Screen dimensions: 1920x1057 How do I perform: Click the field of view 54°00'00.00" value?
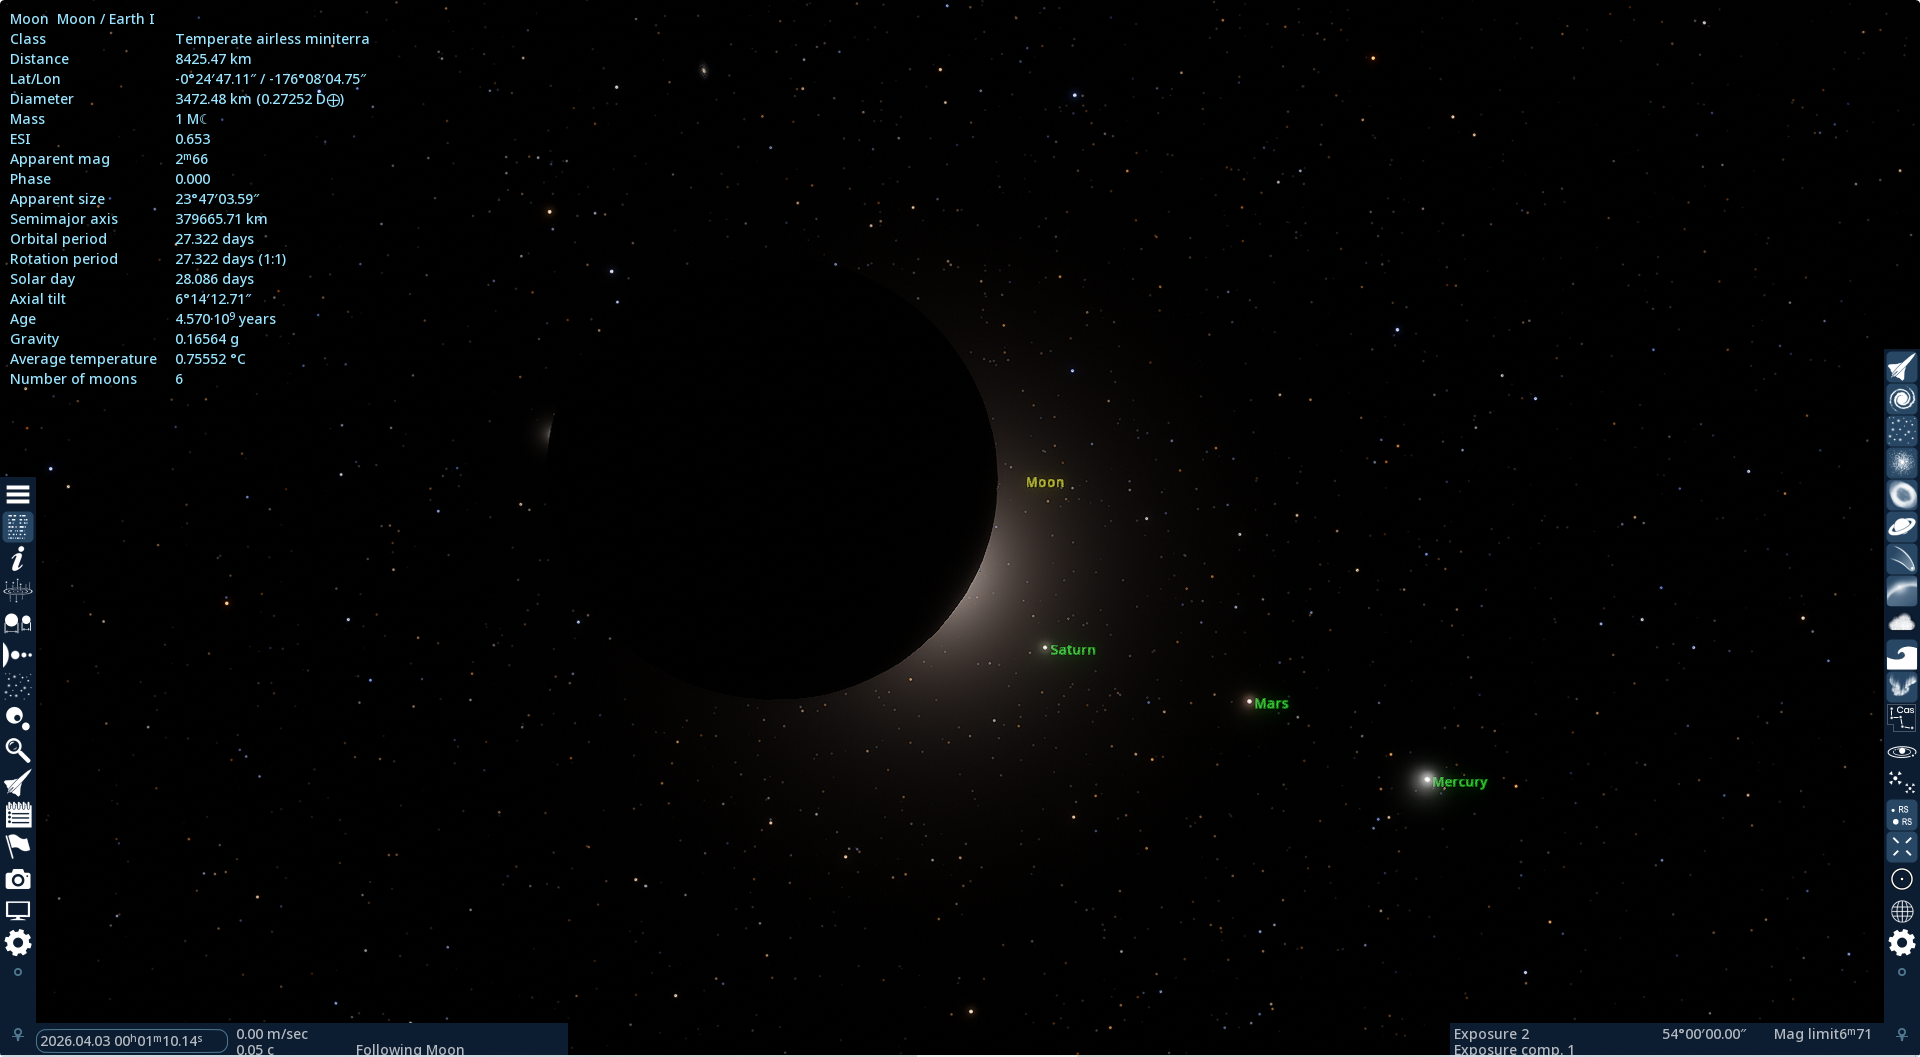point(1704,1034)
